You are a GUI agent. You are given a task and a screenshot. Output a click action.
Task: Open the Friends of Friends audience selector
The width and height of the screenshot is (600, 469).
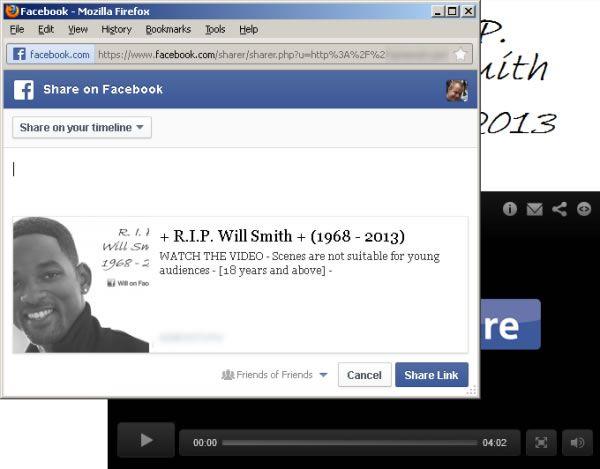pyautogui.click(x=275, y=375)
